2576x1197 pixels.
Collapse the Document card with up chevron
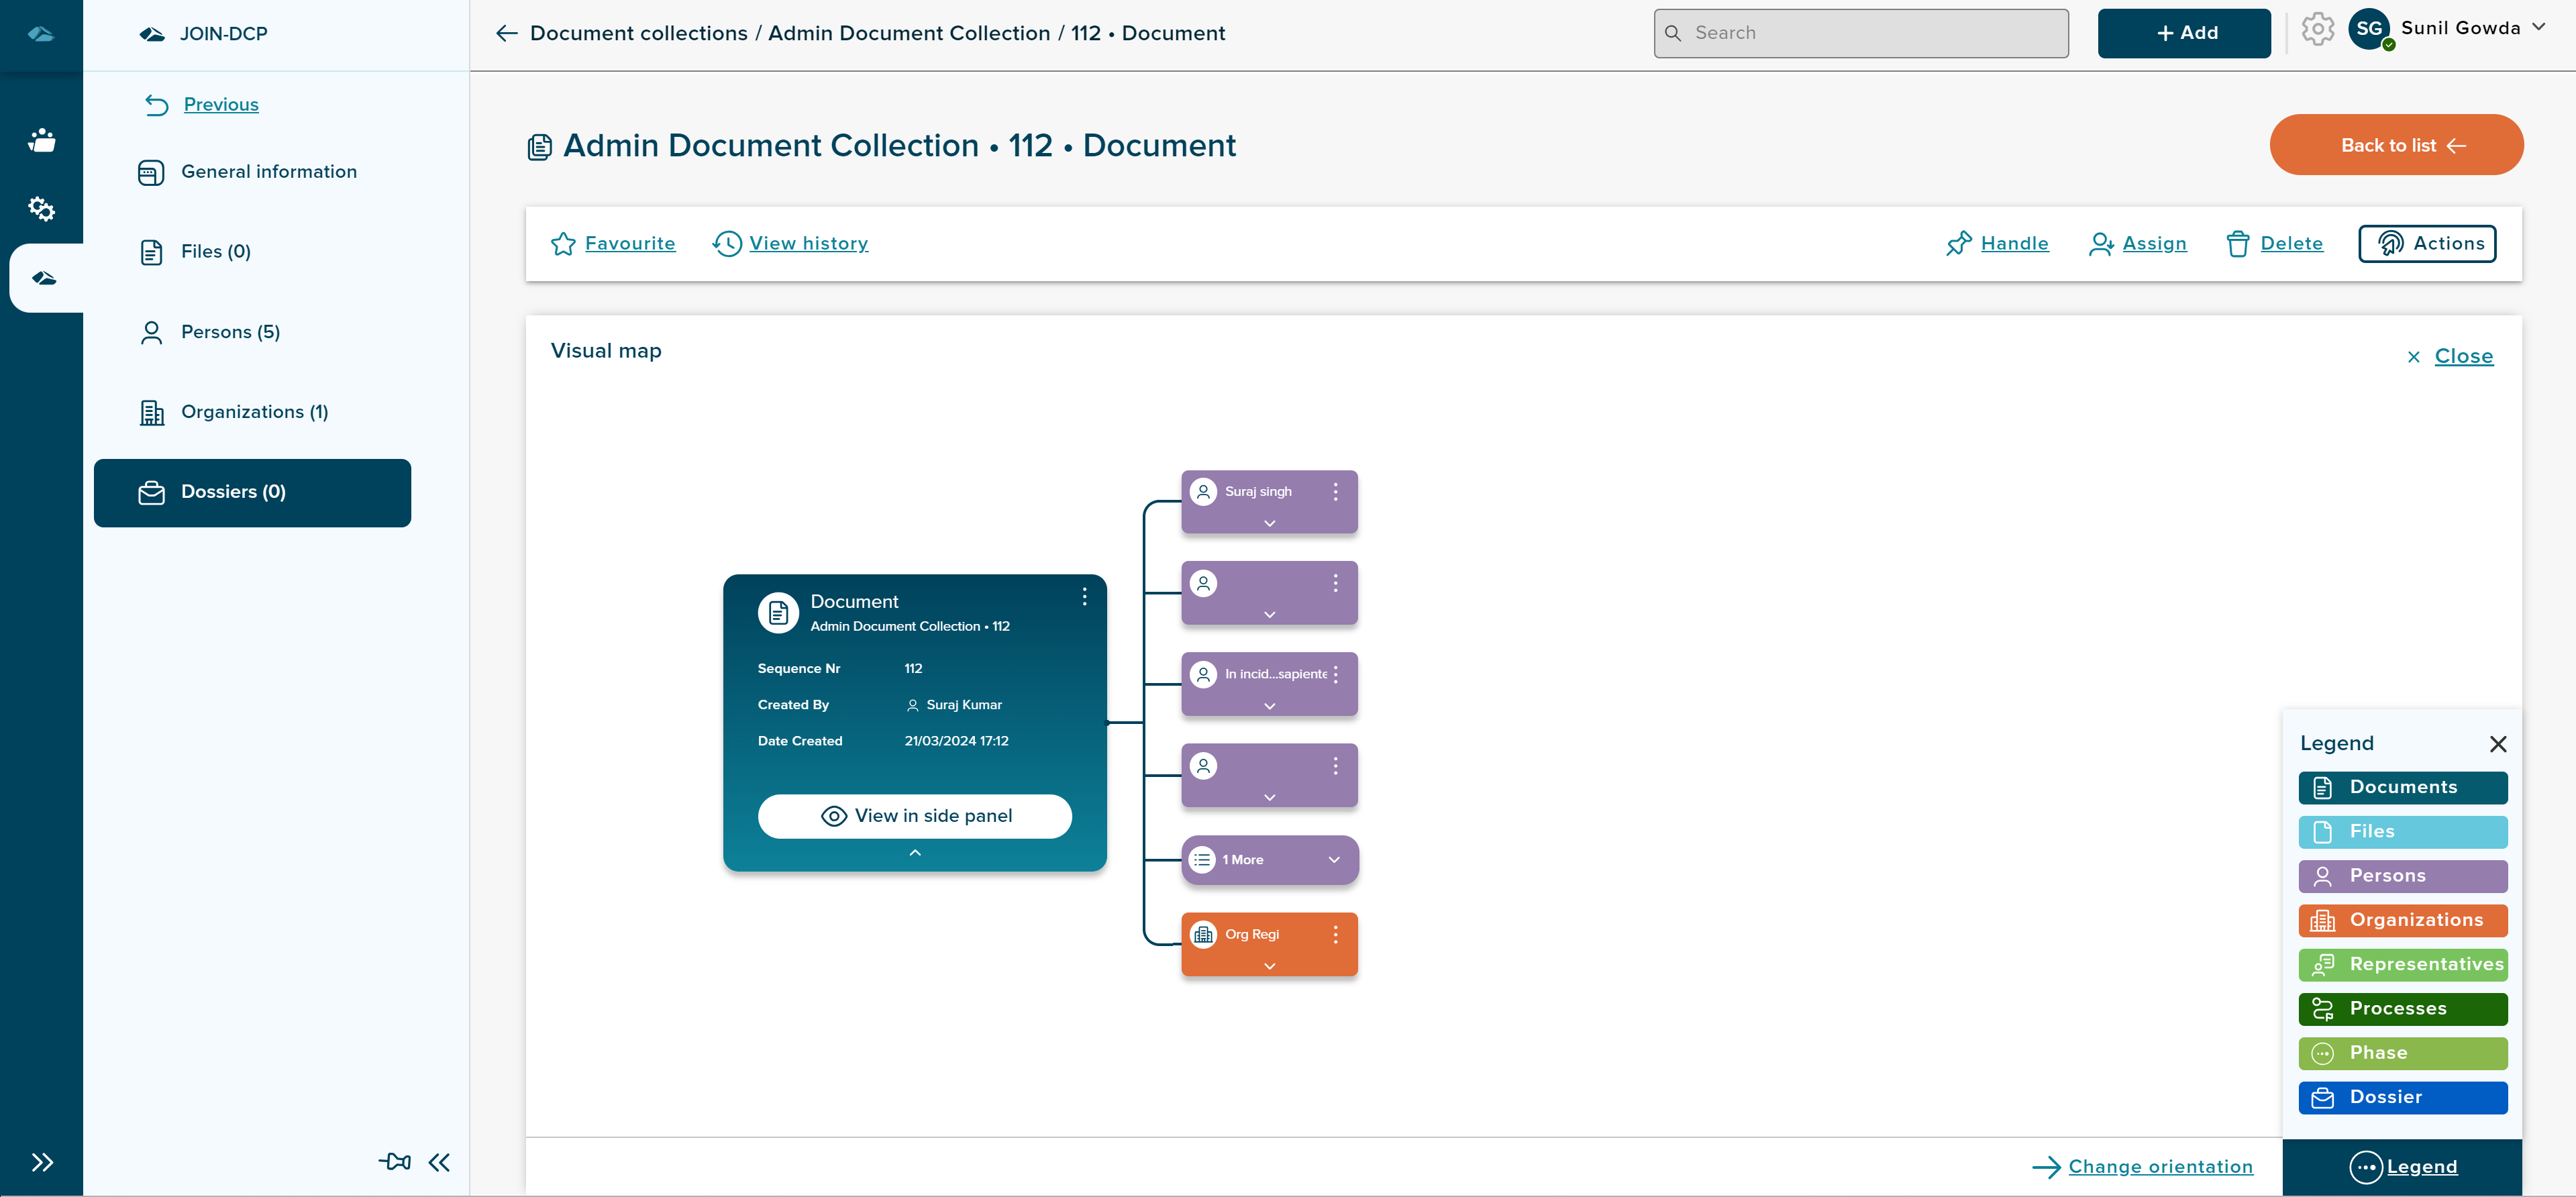[914, 853]
